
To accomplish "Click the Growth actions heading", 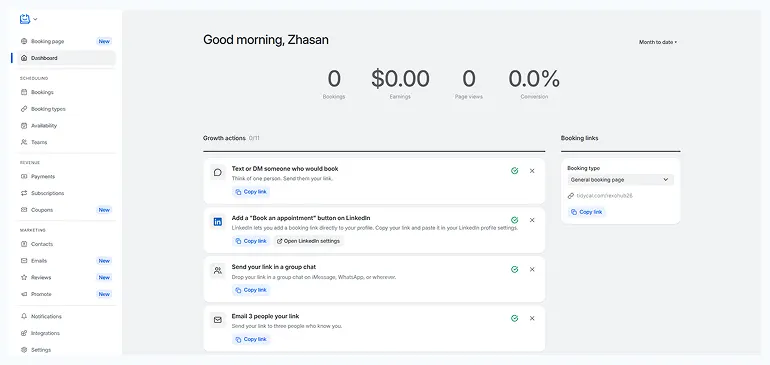I will point(224,138).
